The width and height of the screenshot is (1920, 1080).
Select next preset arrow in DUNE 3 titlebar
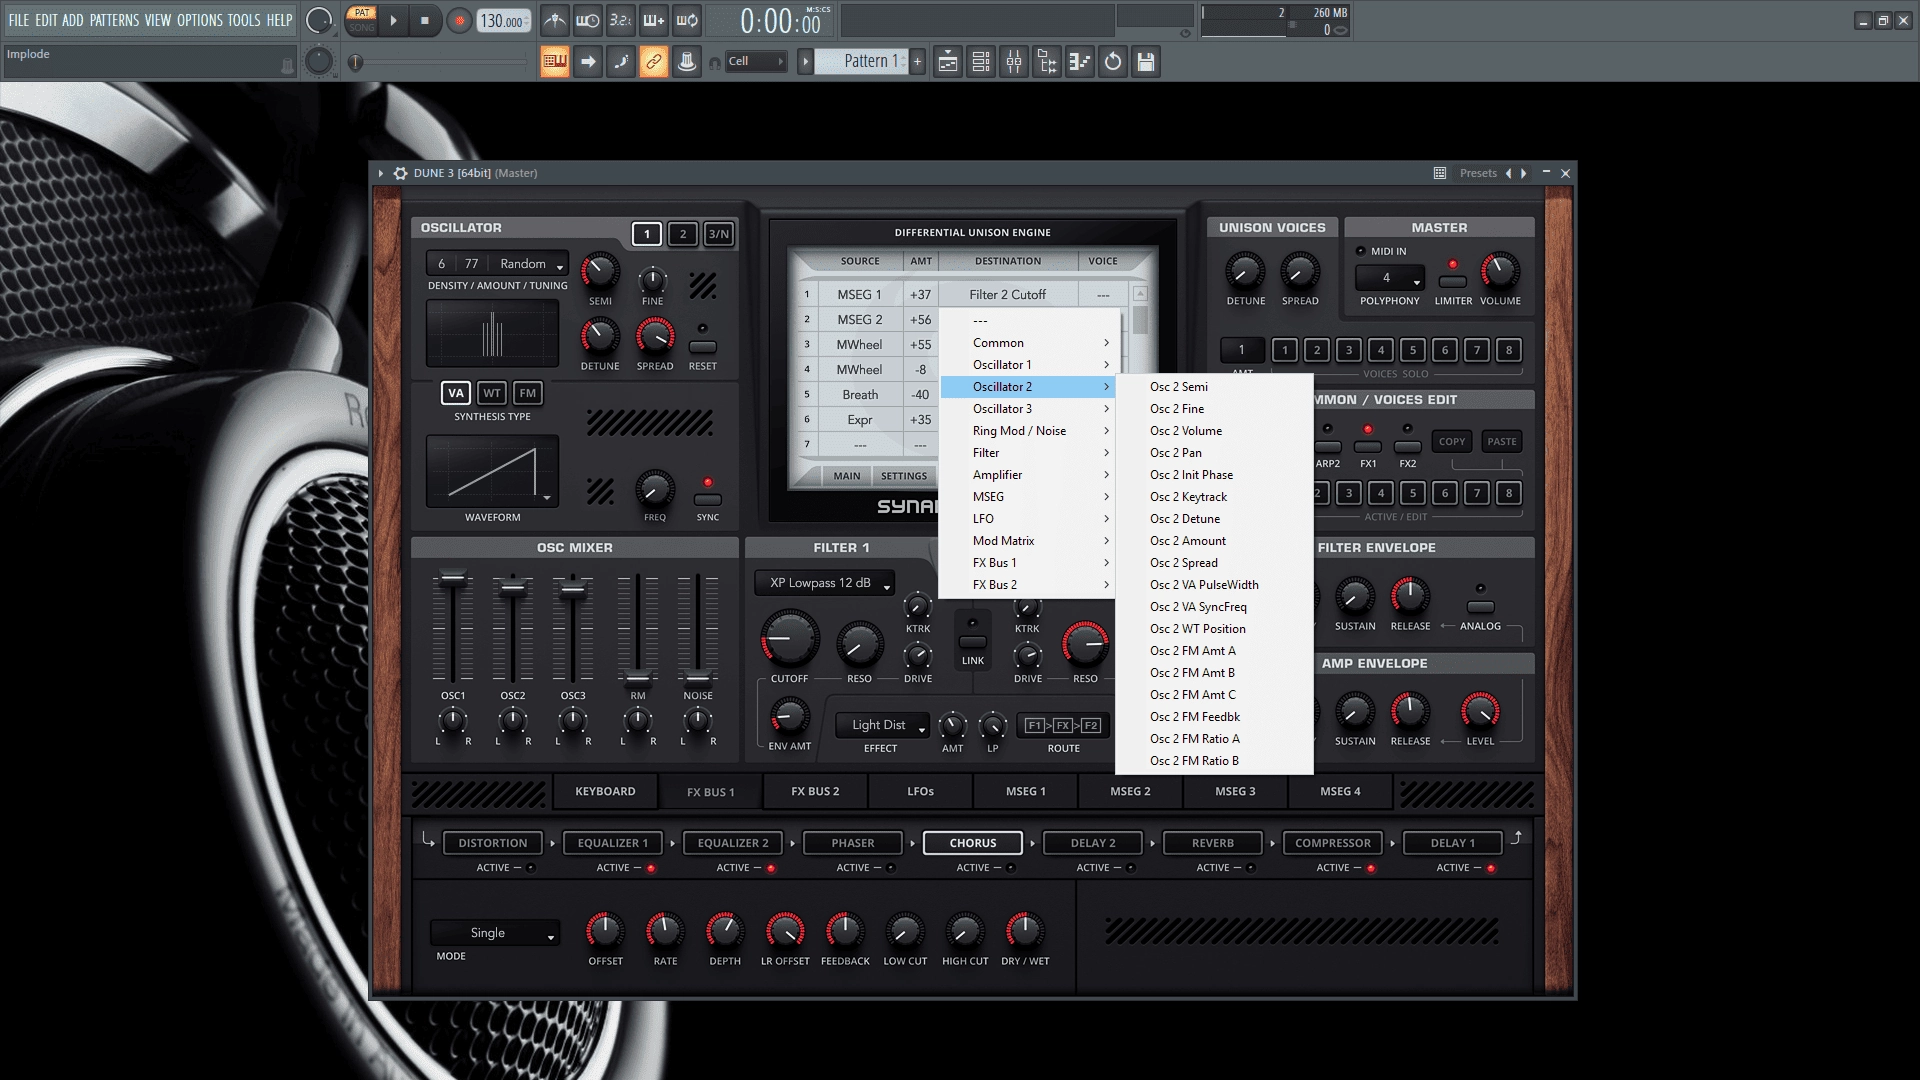tap(1524, 173)
